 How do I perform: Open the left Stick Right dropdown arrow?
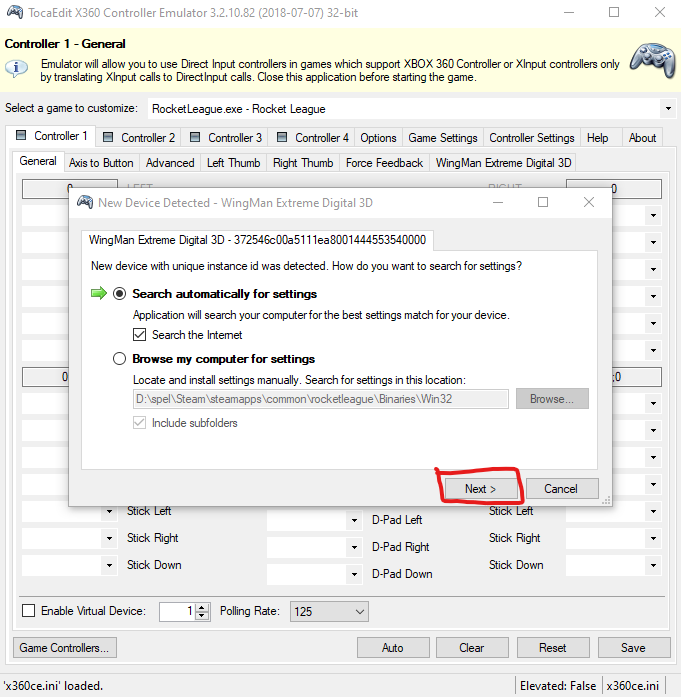109,538
